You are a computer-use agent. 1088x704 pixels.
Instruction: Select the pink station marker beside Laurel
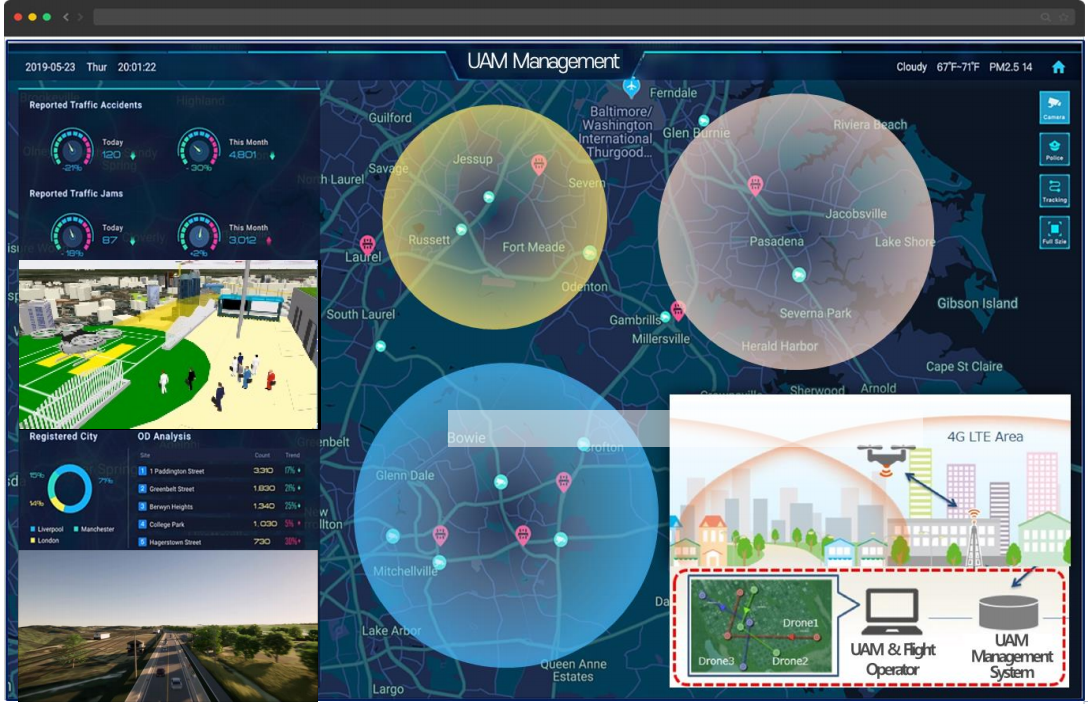point(367,245)
